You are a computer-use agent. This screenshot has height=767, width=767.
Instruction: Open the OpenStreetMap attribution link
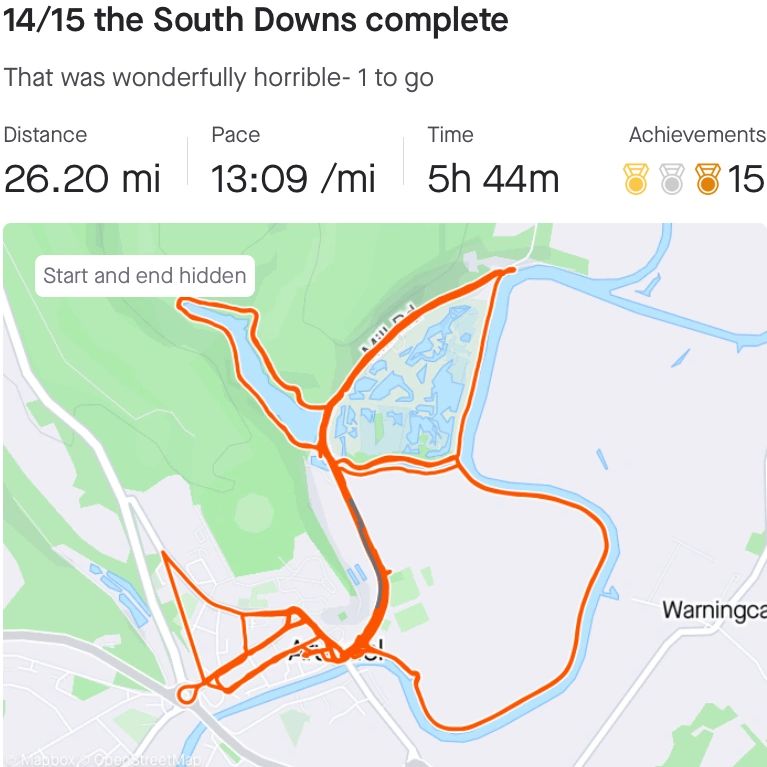[140, 759]
